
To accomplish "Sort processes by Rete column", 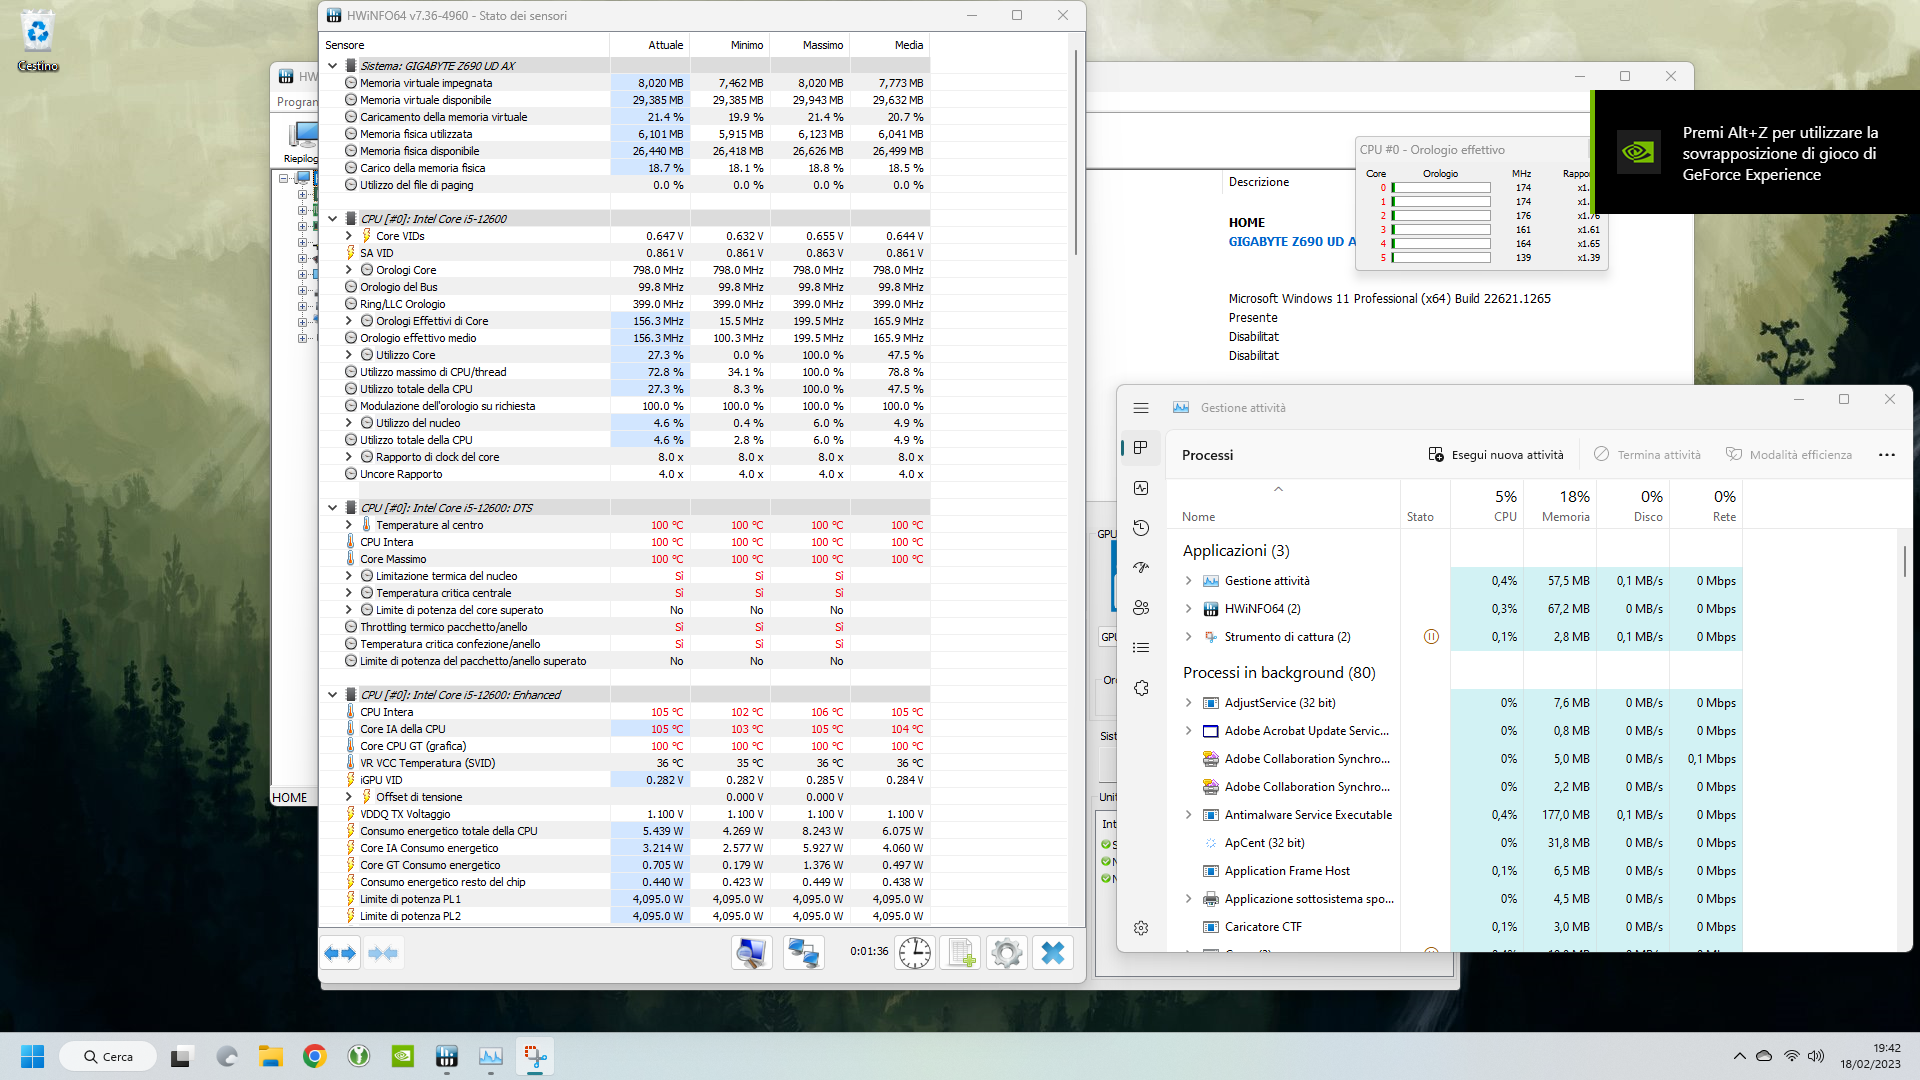I will [x=1706, y=505].
